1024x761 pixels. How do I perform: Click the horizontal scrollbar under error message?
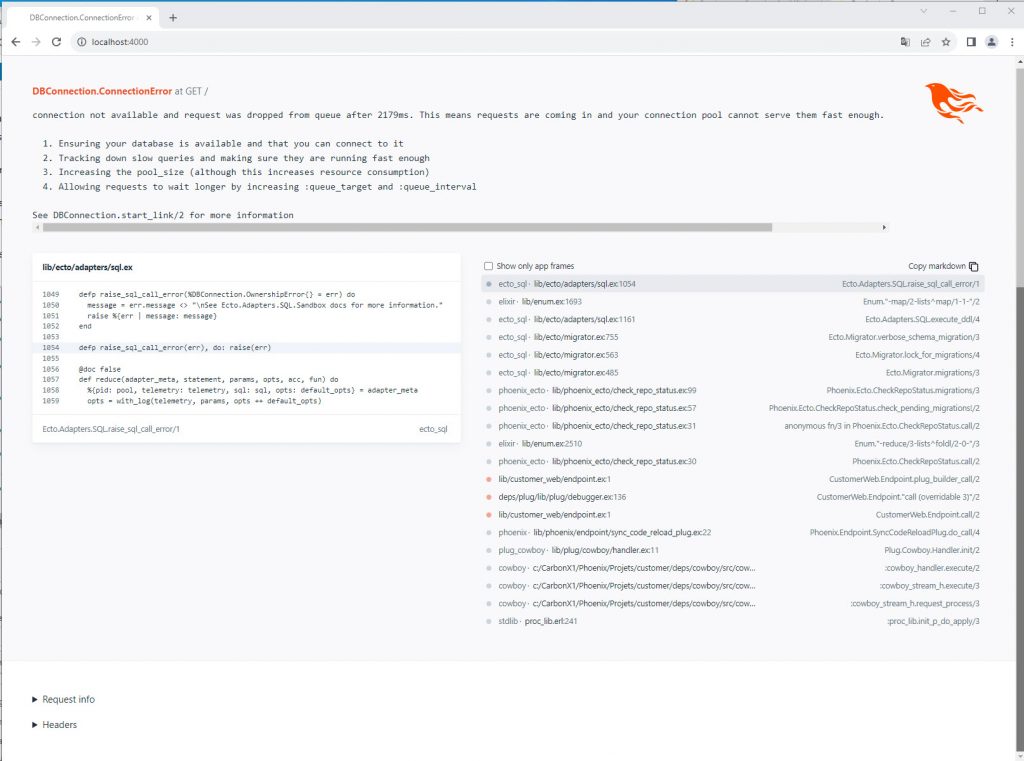(400, 228)
